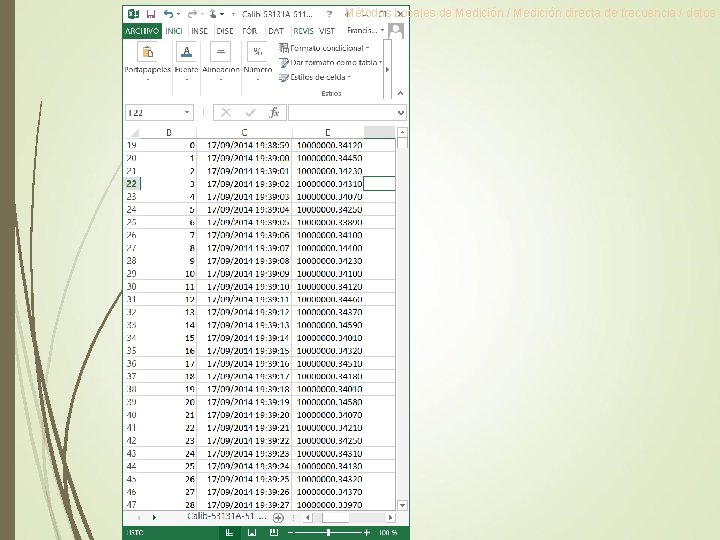Switch to the DATOS ribbon tab
The image size is (720, 540).
276,31
